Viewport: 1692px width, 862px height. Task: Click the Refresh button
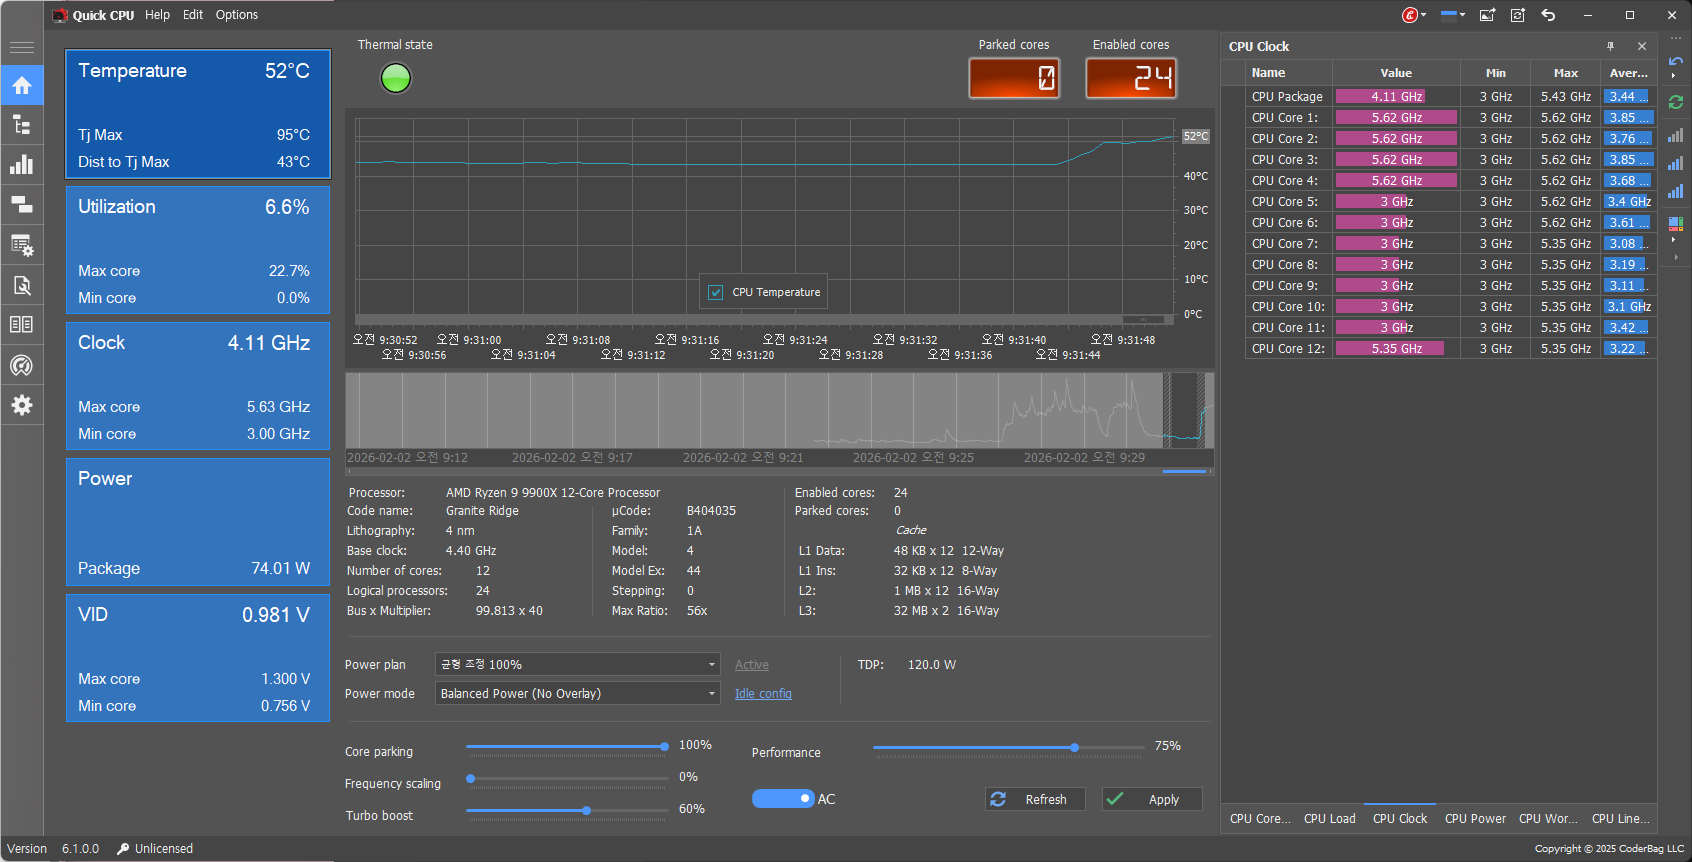(1035, 799)
